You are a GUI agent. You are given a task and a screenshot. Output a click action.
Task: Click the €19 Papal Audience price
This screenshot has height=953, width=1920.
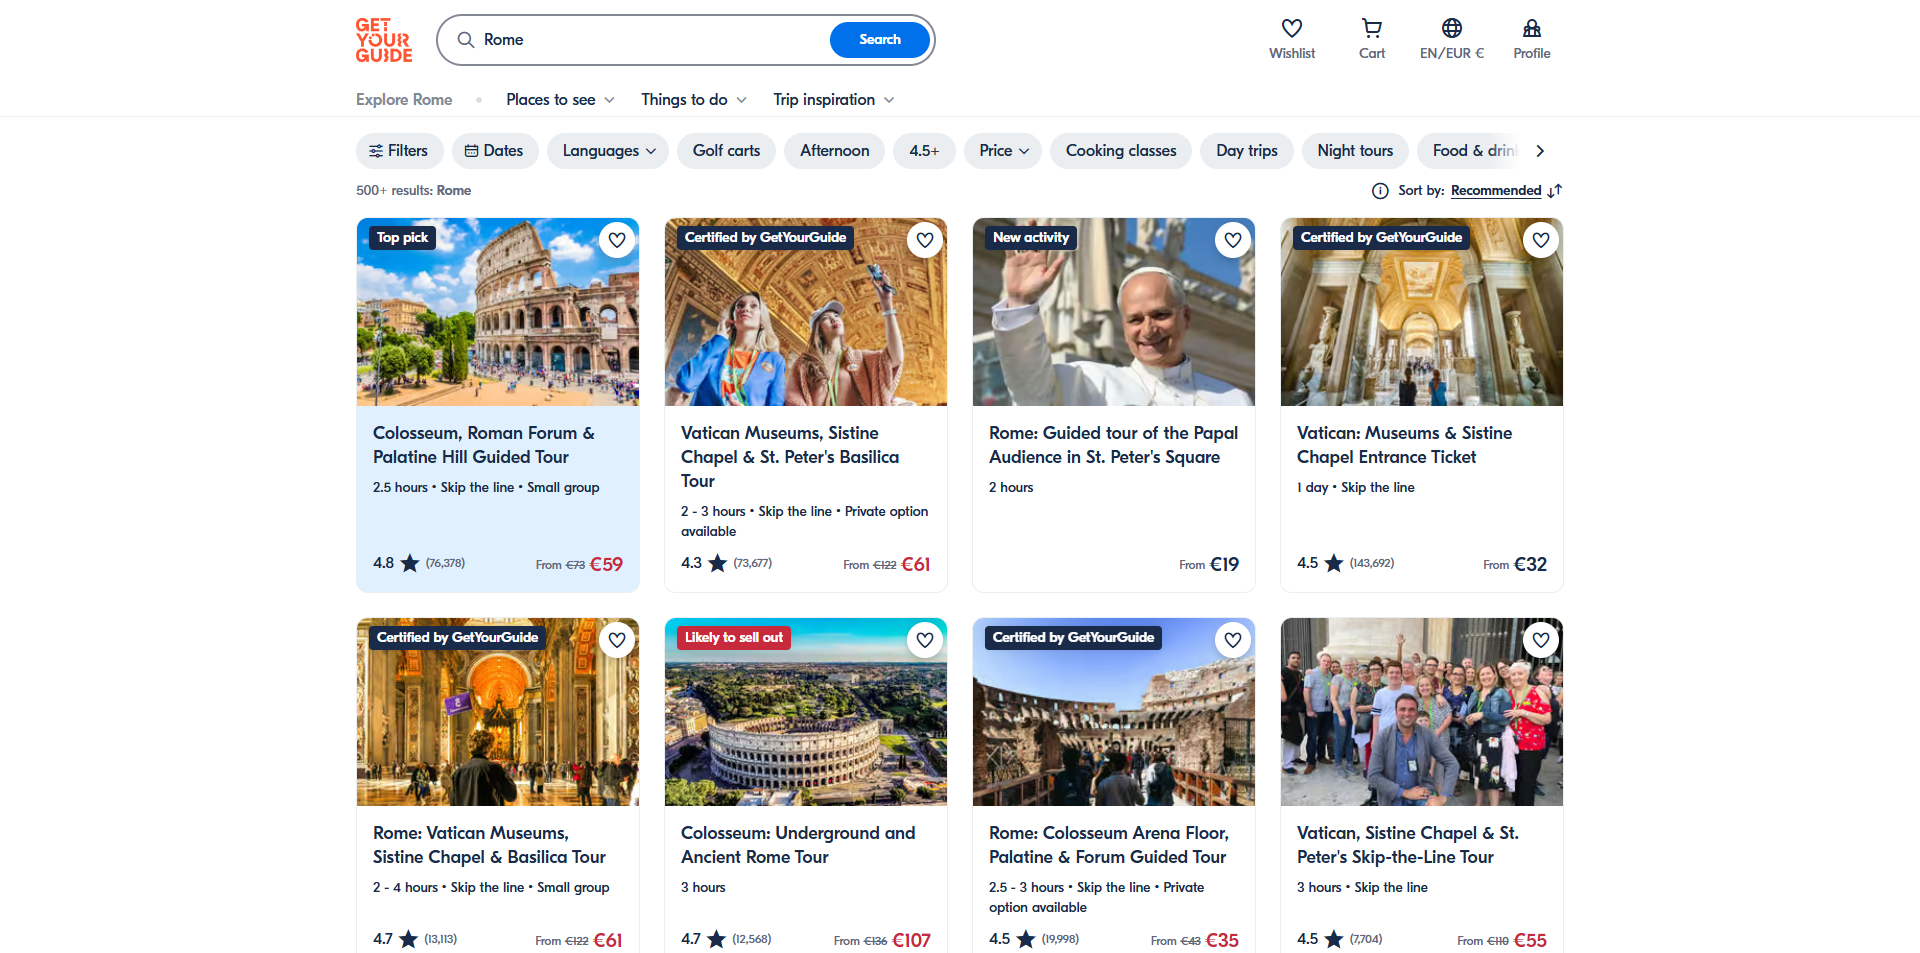click(x=1224, y=564)
